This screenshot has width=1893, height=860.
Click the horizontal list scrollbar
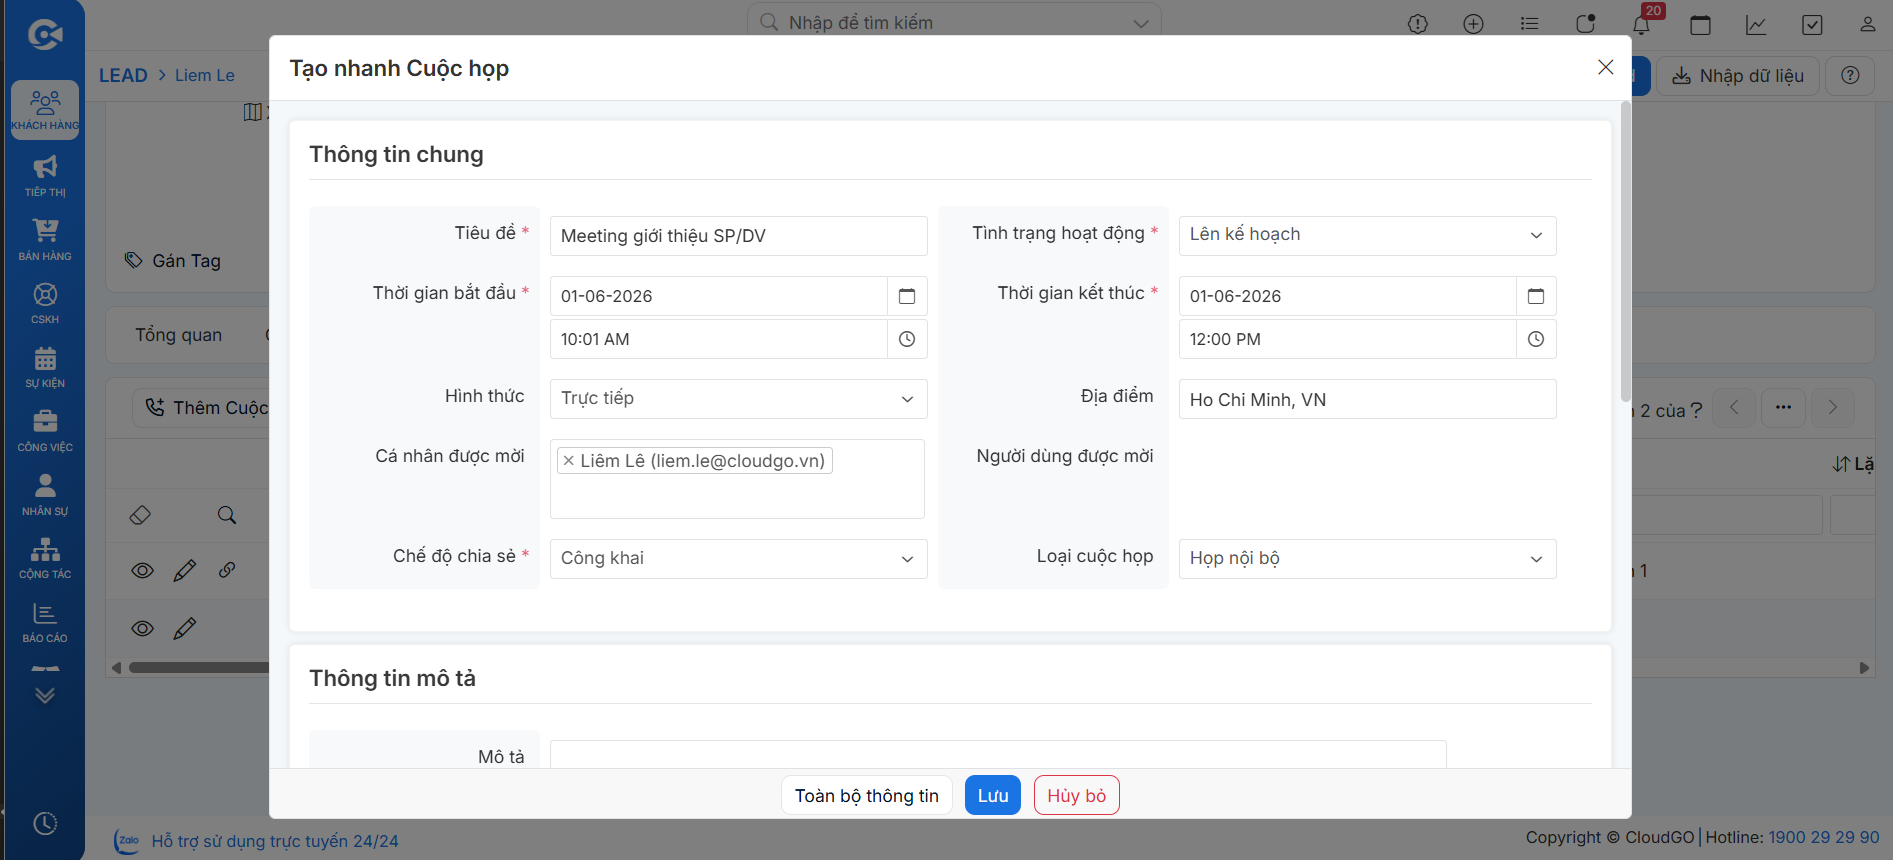199,668
